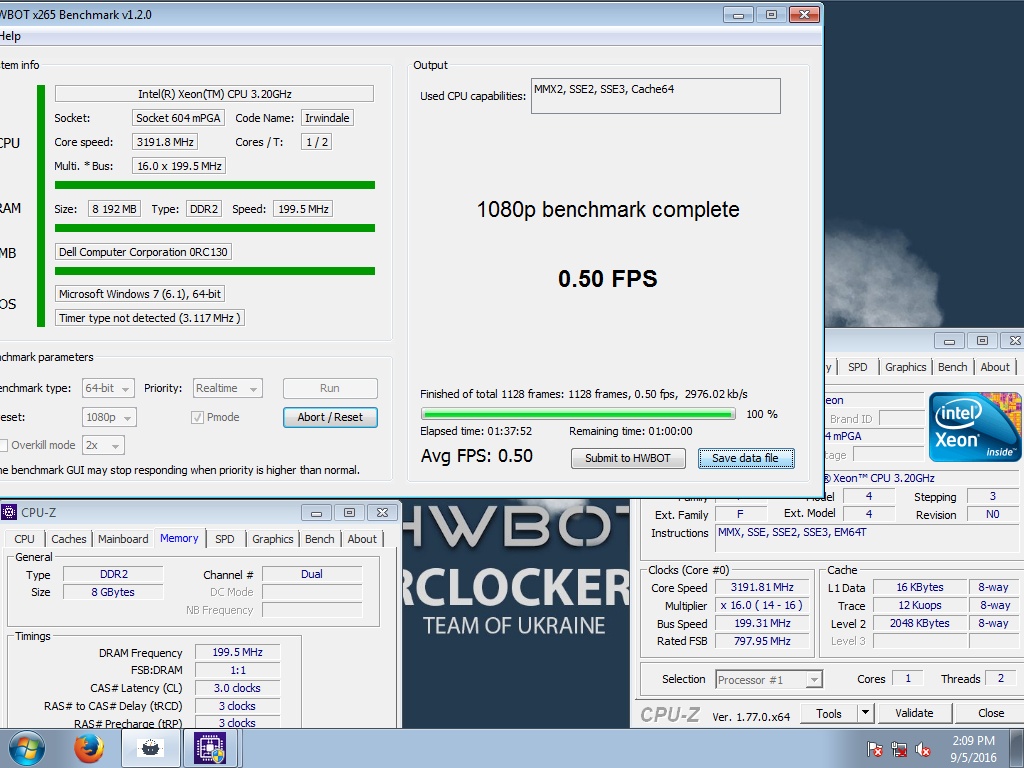This screenshot has width=1024, height=768.
Task: Open the Overkill 2x multiplier dropdown
Action: 103,445
